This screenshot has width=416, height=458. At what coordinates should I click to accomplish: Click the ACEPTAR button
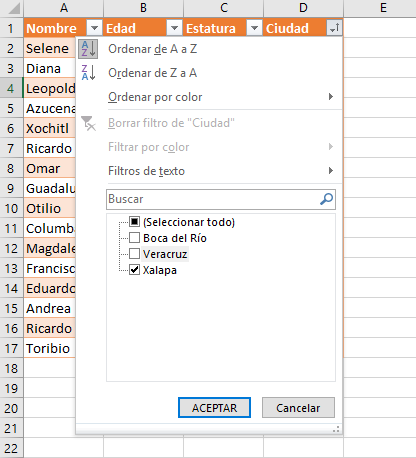click(214, 408)
